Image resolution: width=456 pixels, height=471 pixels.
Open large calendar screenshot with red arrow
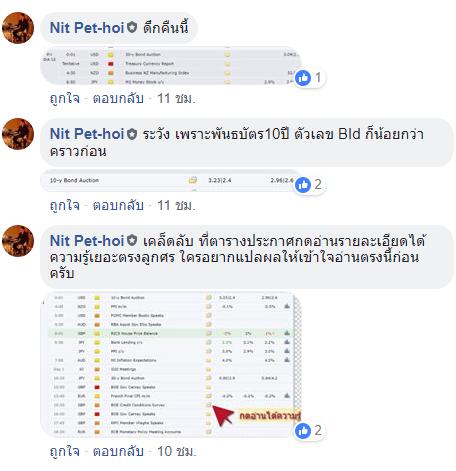pyautogui.click(x=170, y=365)
